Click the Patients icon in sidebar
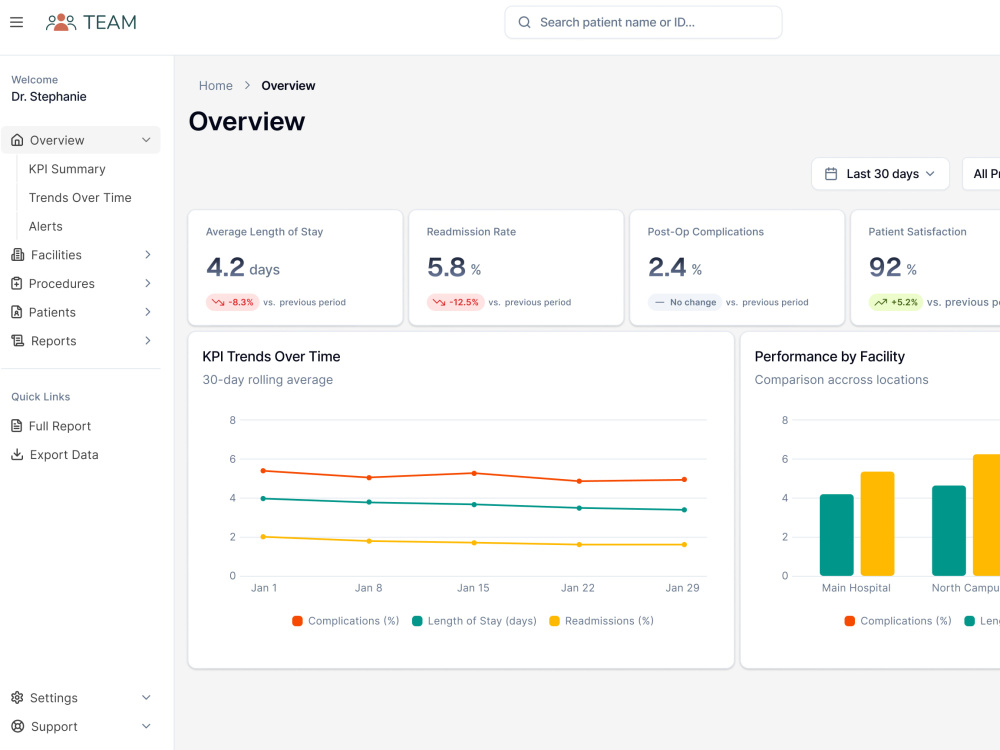Screen dimensions: 1000x750 coord(17,312)
